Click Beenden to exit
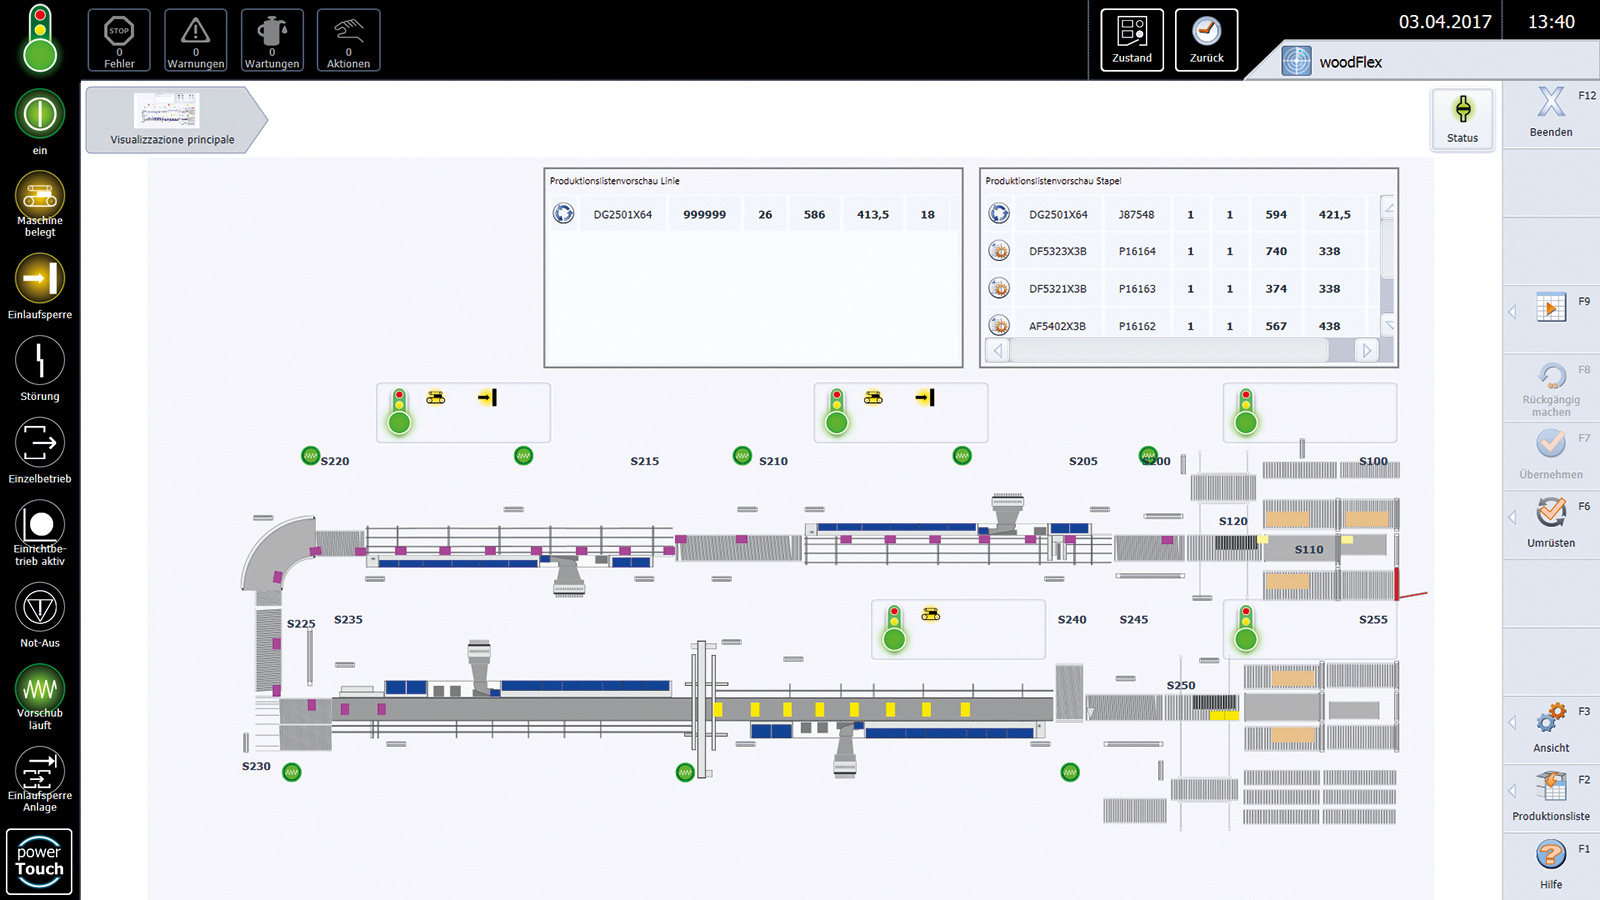 click(1550, 110)
